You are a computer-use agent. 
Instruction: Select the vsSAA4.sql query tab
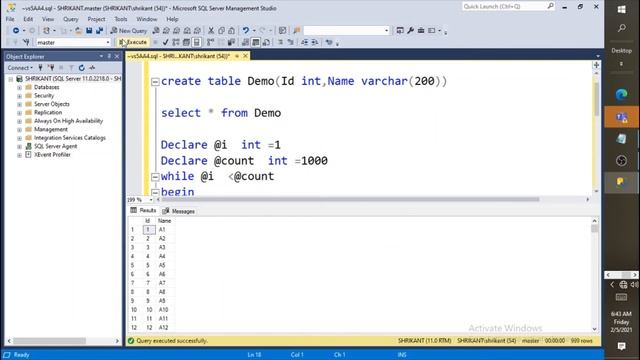point(179,56)
